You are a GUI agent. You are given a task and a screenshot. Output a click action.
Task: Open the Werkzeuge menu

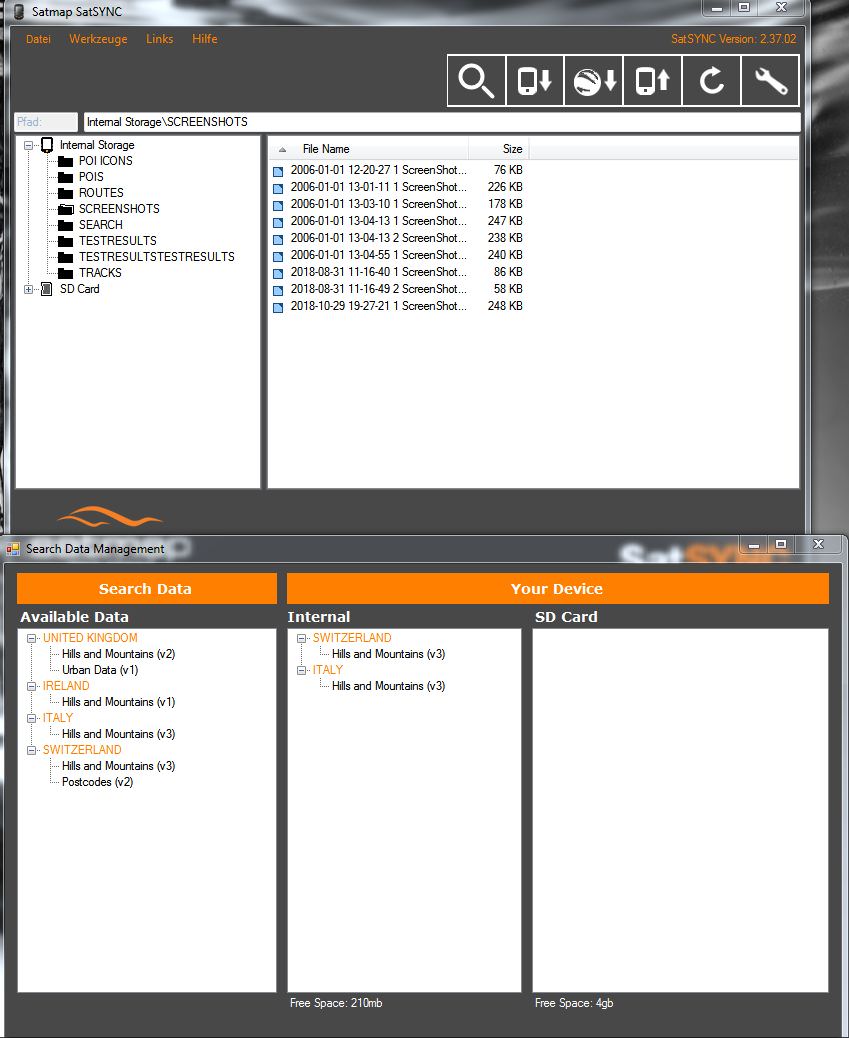click(x=98, y=39)
